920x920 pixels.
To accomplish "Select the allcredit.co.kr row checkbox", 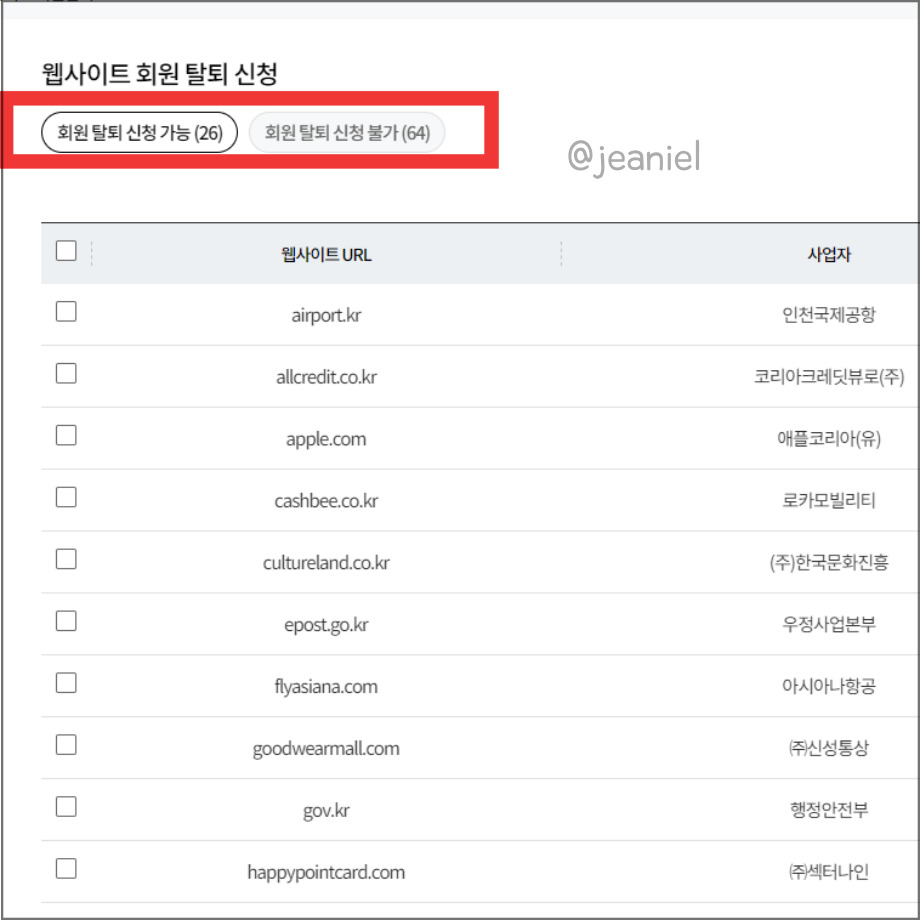I will pos(65,373).
